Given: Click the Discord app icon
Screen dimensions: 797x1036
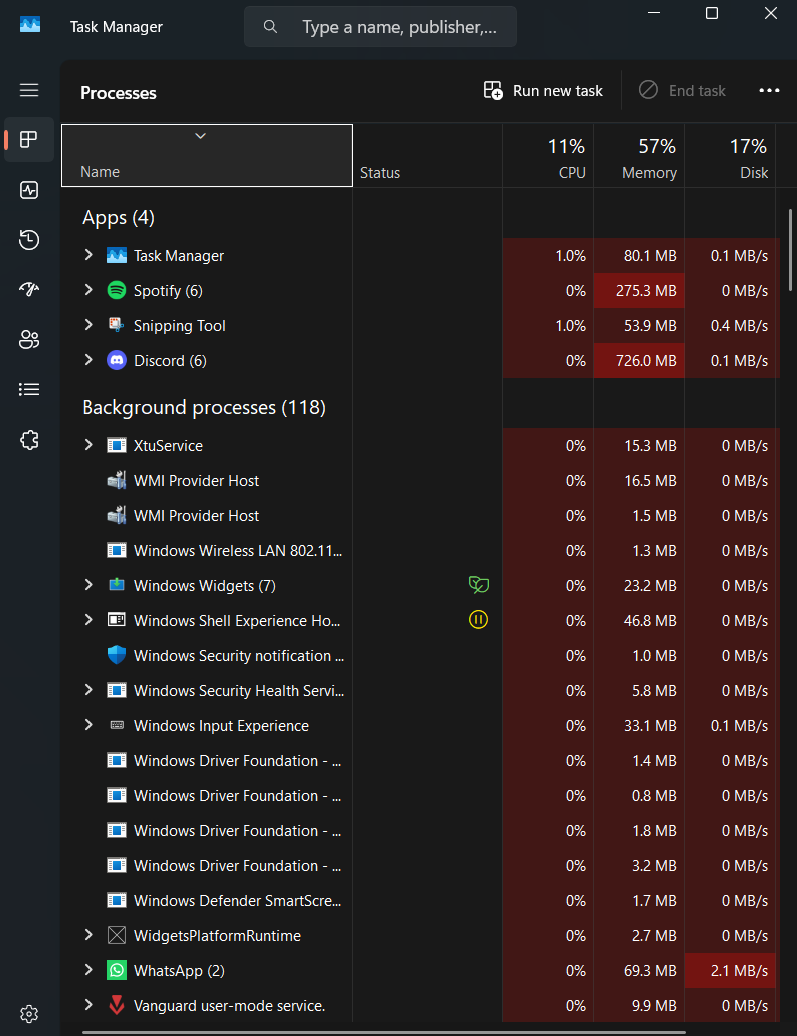Looking at the screenshot, I should point(117,360).
